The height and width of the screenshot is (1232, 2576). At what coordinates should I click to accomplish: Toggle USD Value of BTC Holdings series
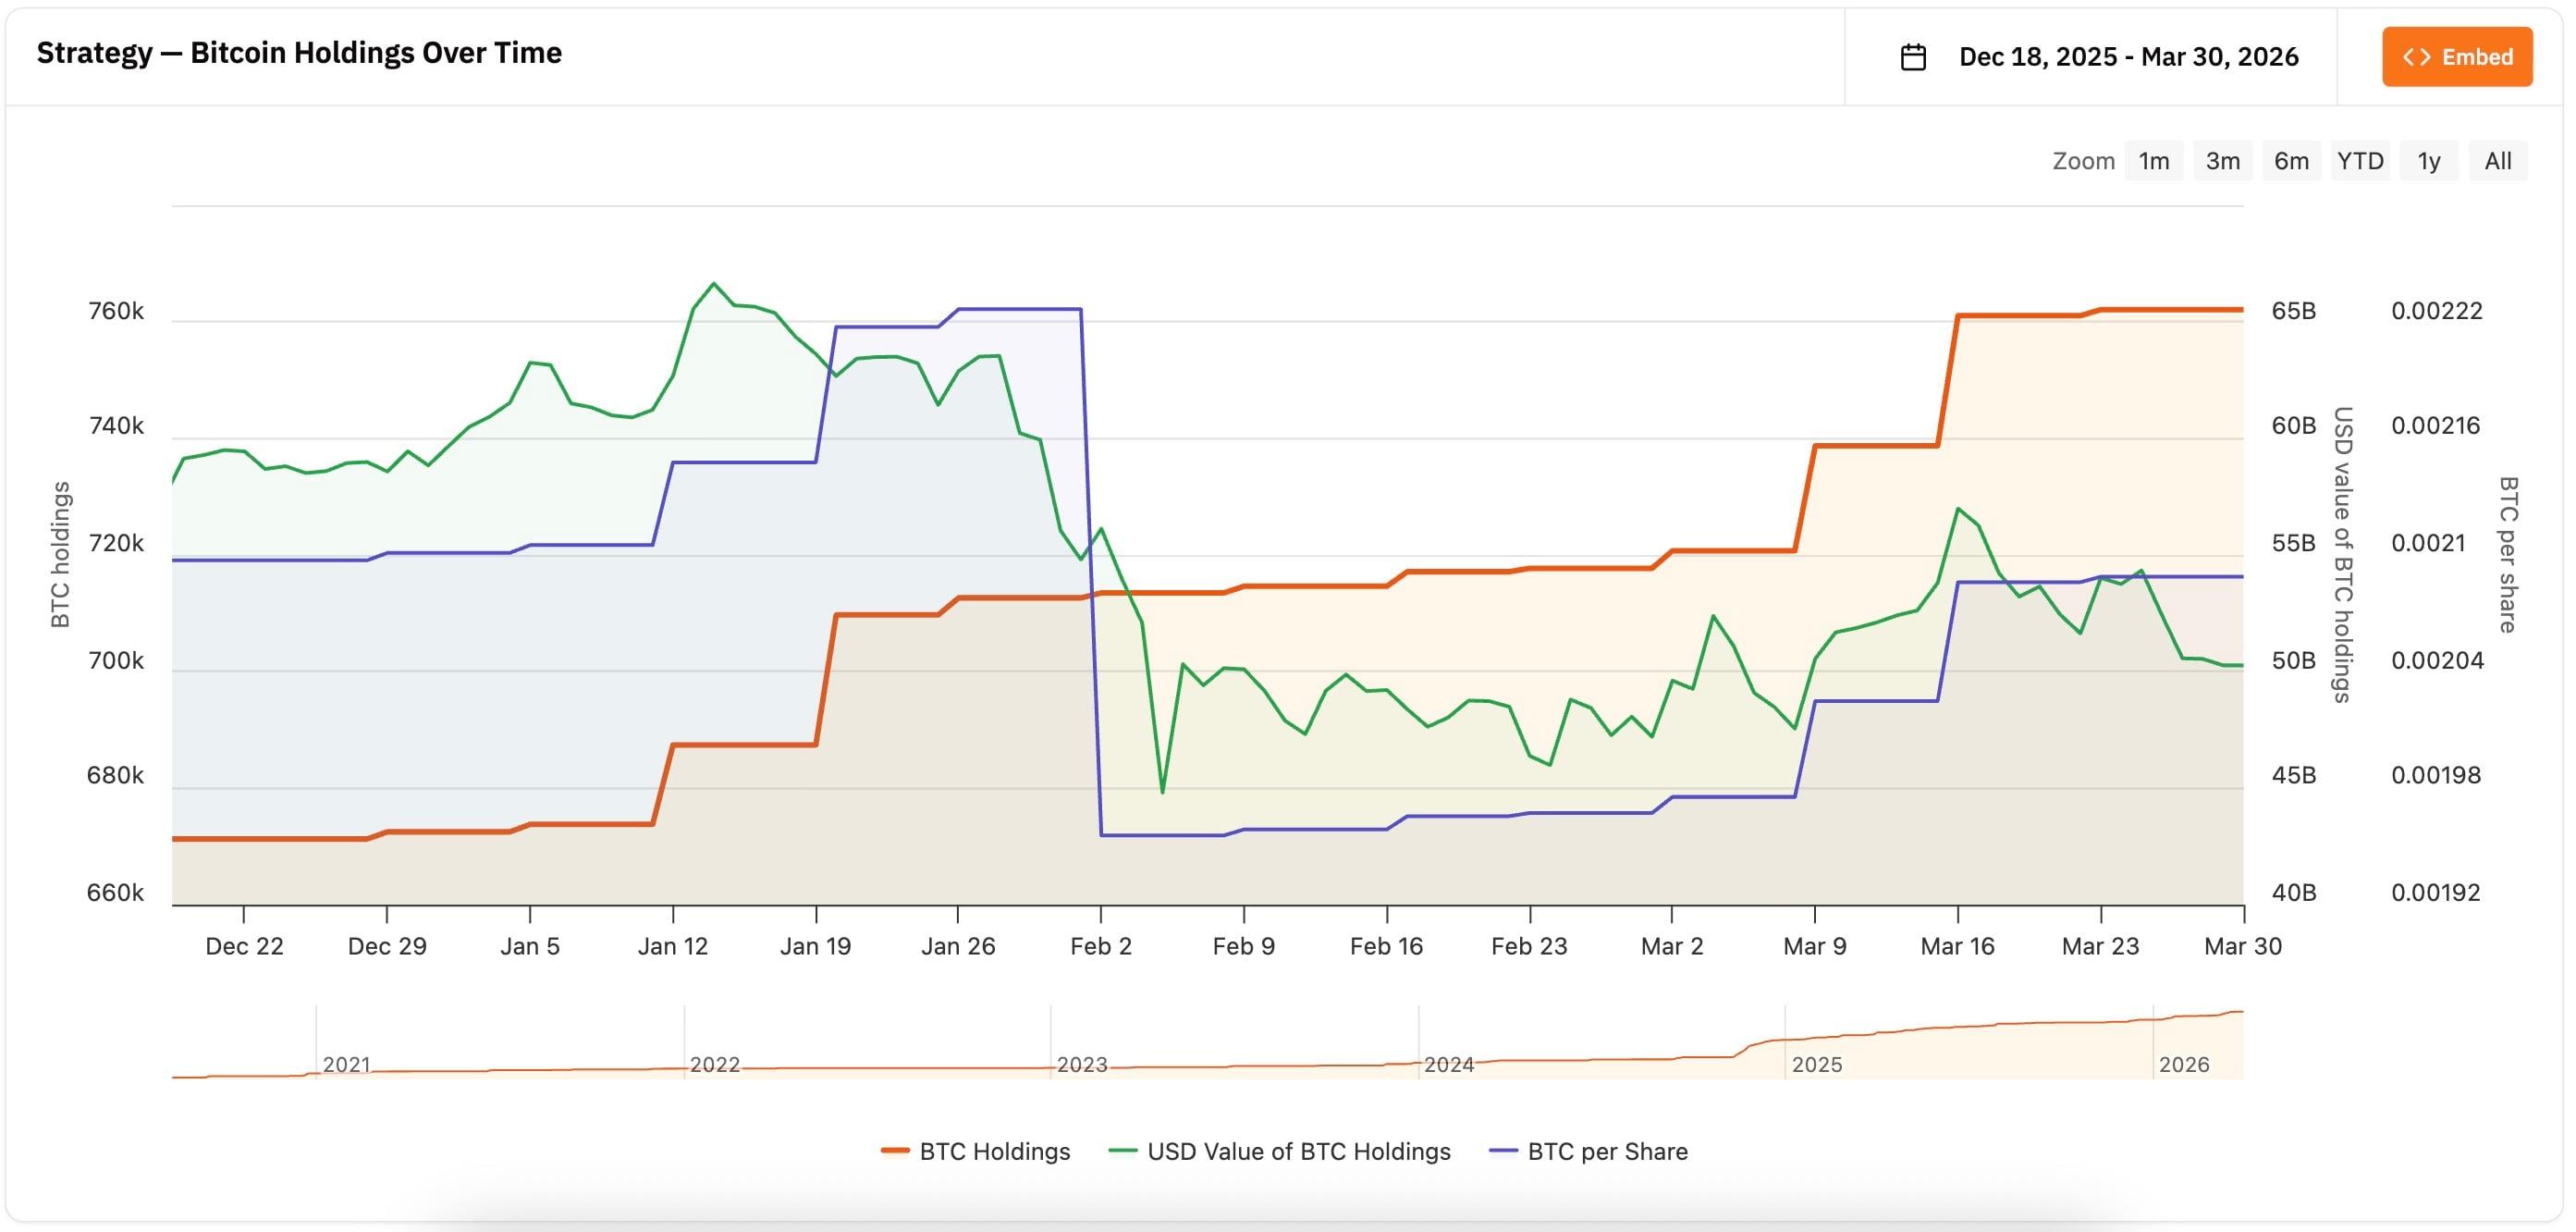click(x=1298, y=1151)
